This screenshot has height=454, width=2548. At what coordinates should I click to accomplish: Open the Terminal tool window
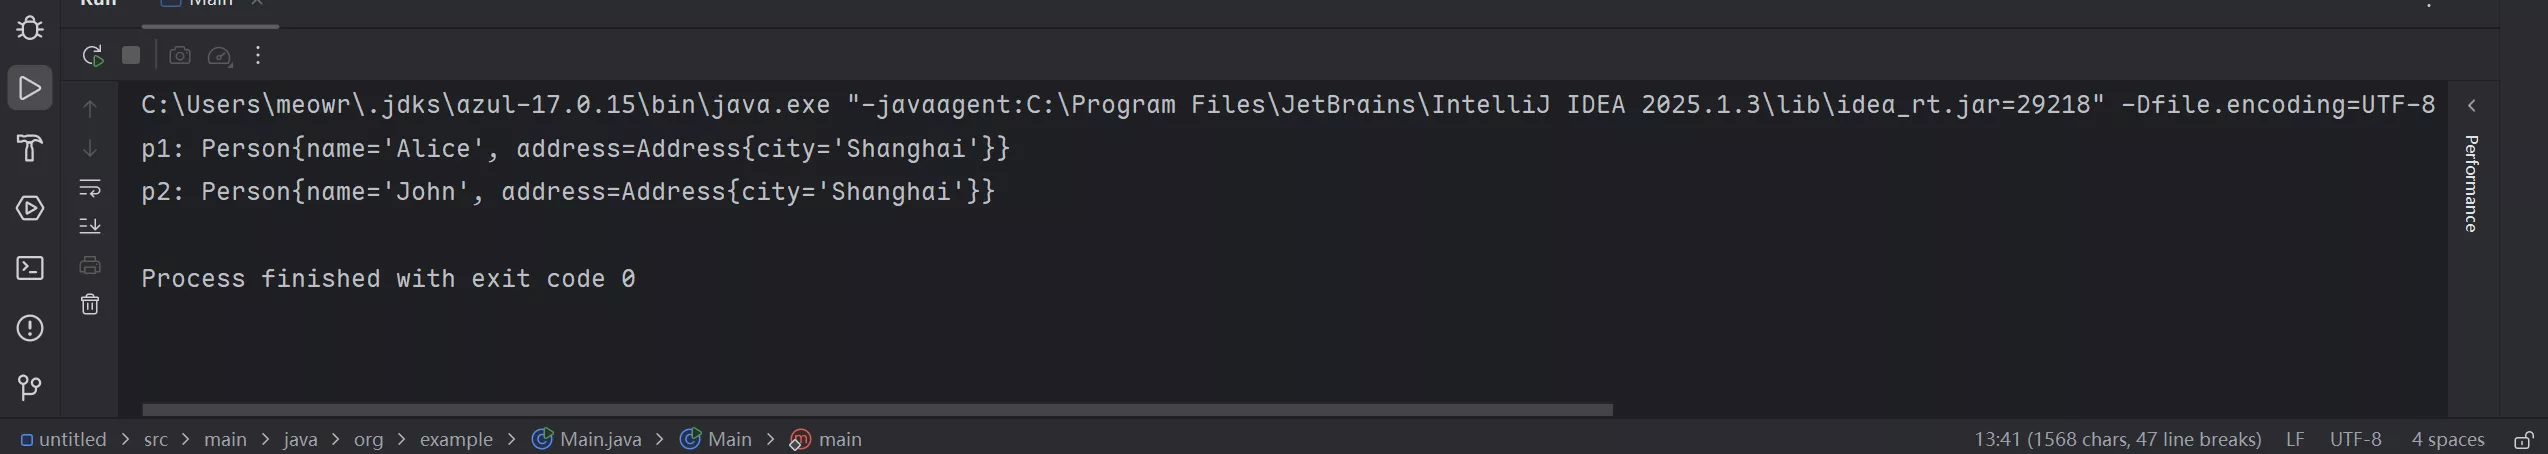[30, 268]
